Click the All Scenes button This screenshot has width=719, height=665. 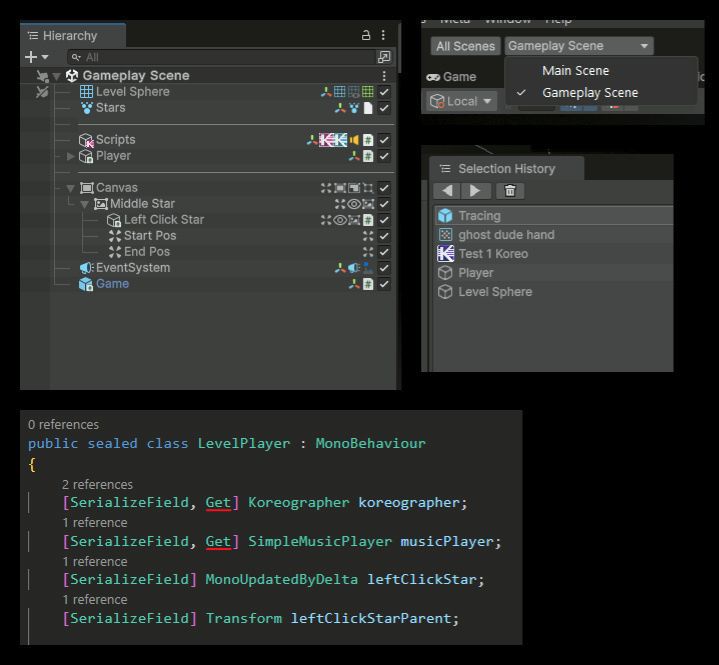[x=465, y=46]
